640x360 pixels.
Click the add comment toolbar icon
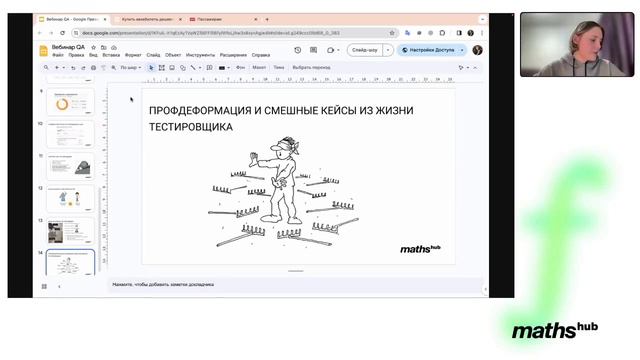click(210, 68)
